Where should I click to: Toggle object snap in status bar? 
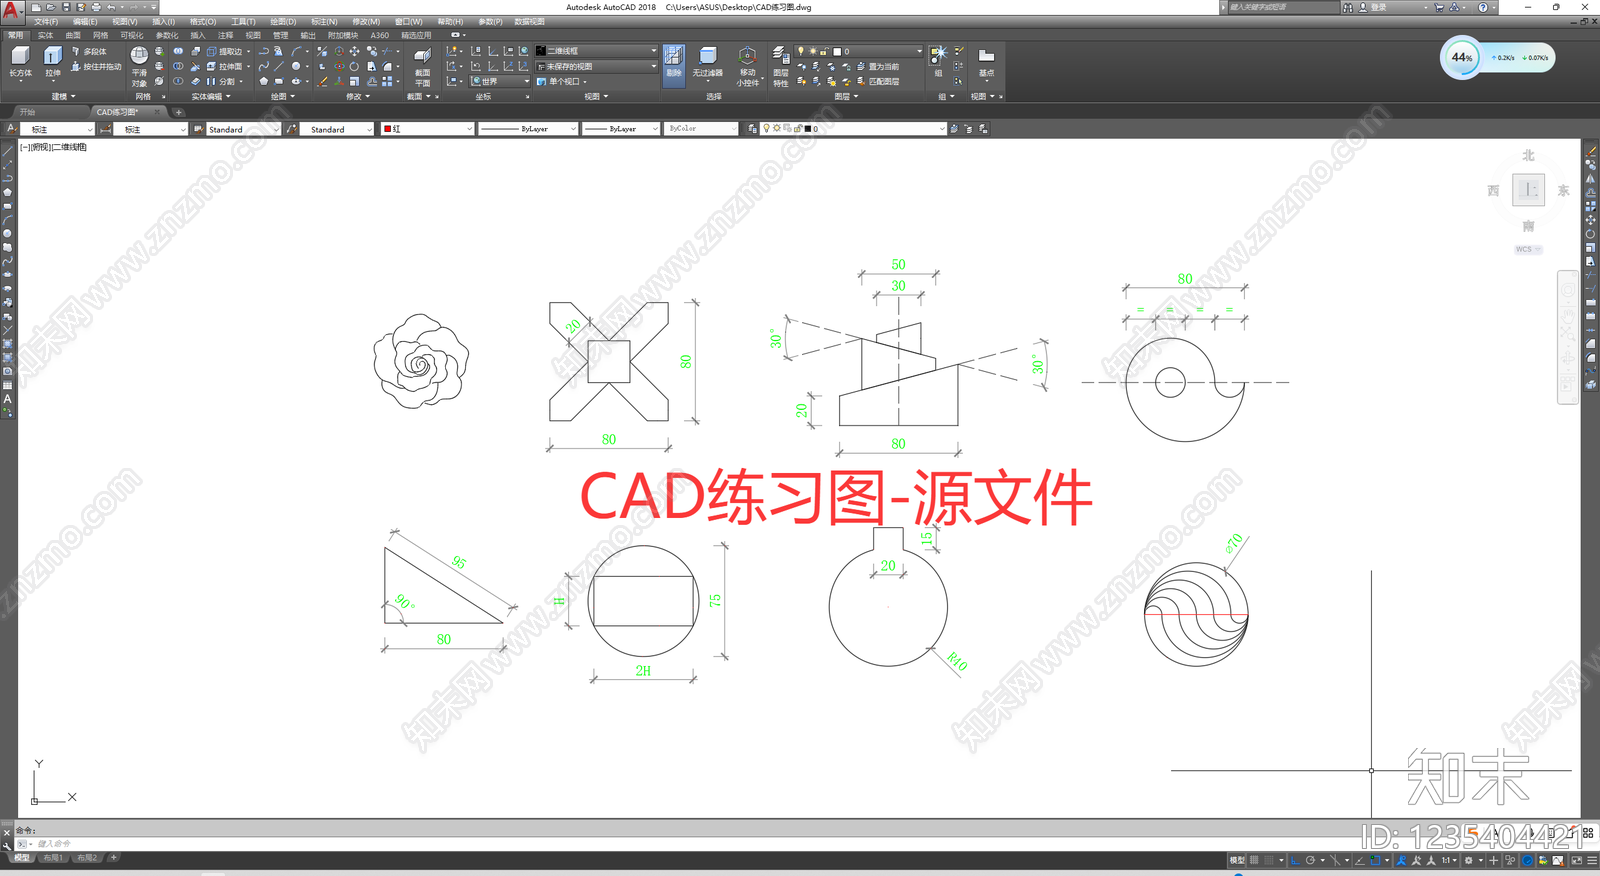pos(1375,860)
